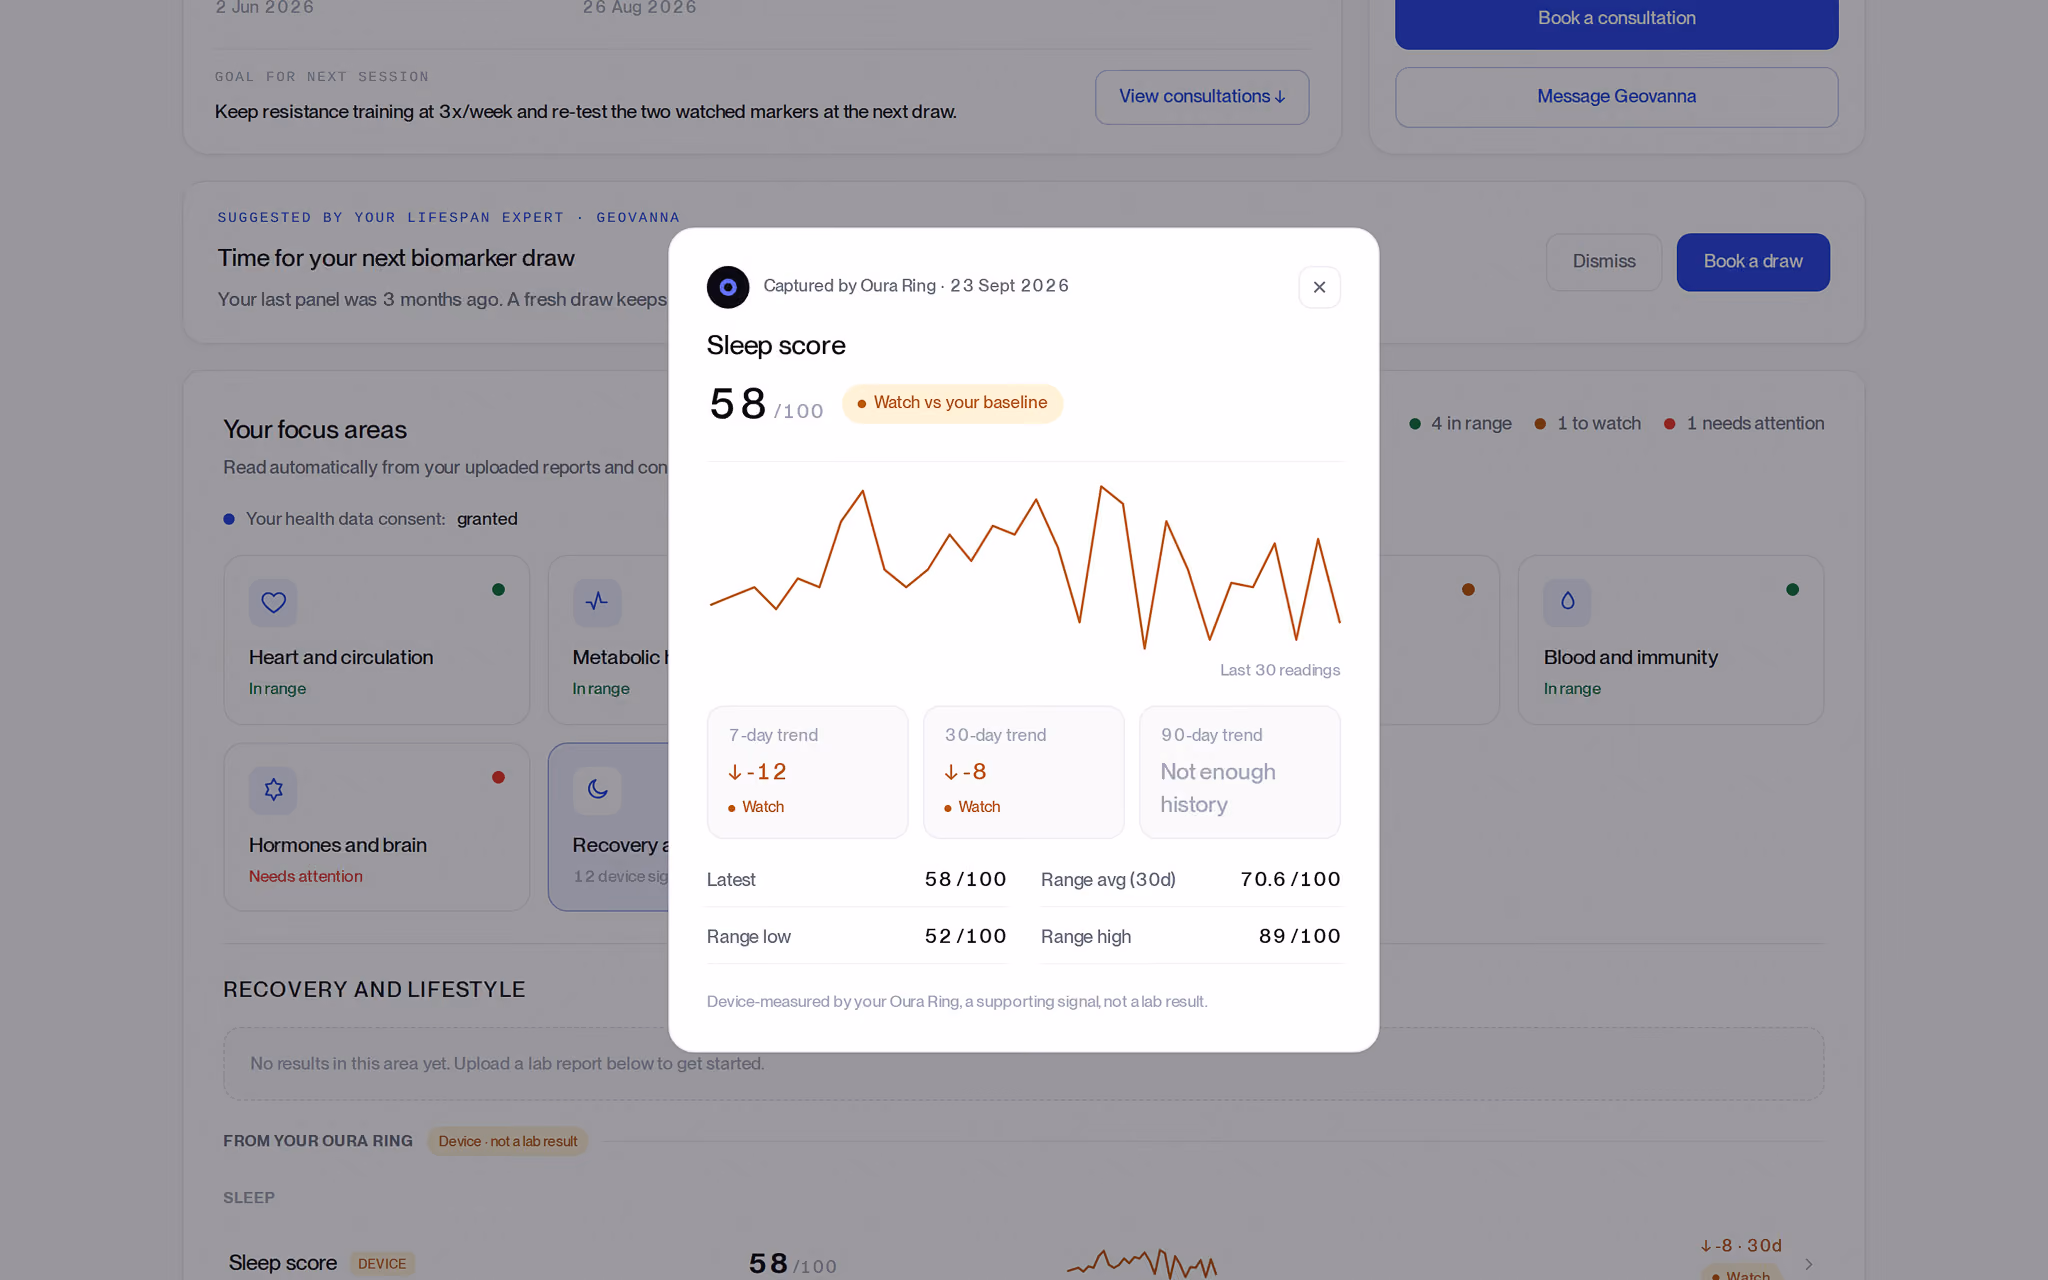Click the droplet icon on Blood and immunity

point(1567,602)
